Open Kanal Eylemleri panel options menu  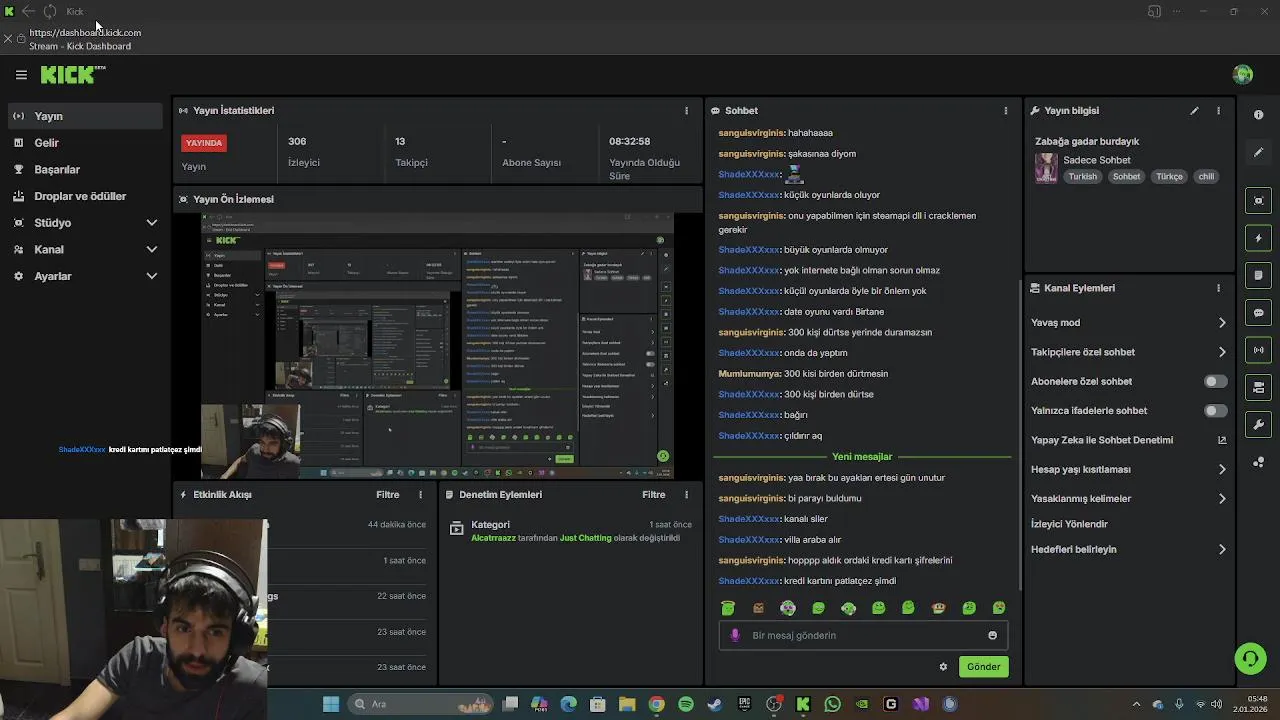[x=1218, y=288]
